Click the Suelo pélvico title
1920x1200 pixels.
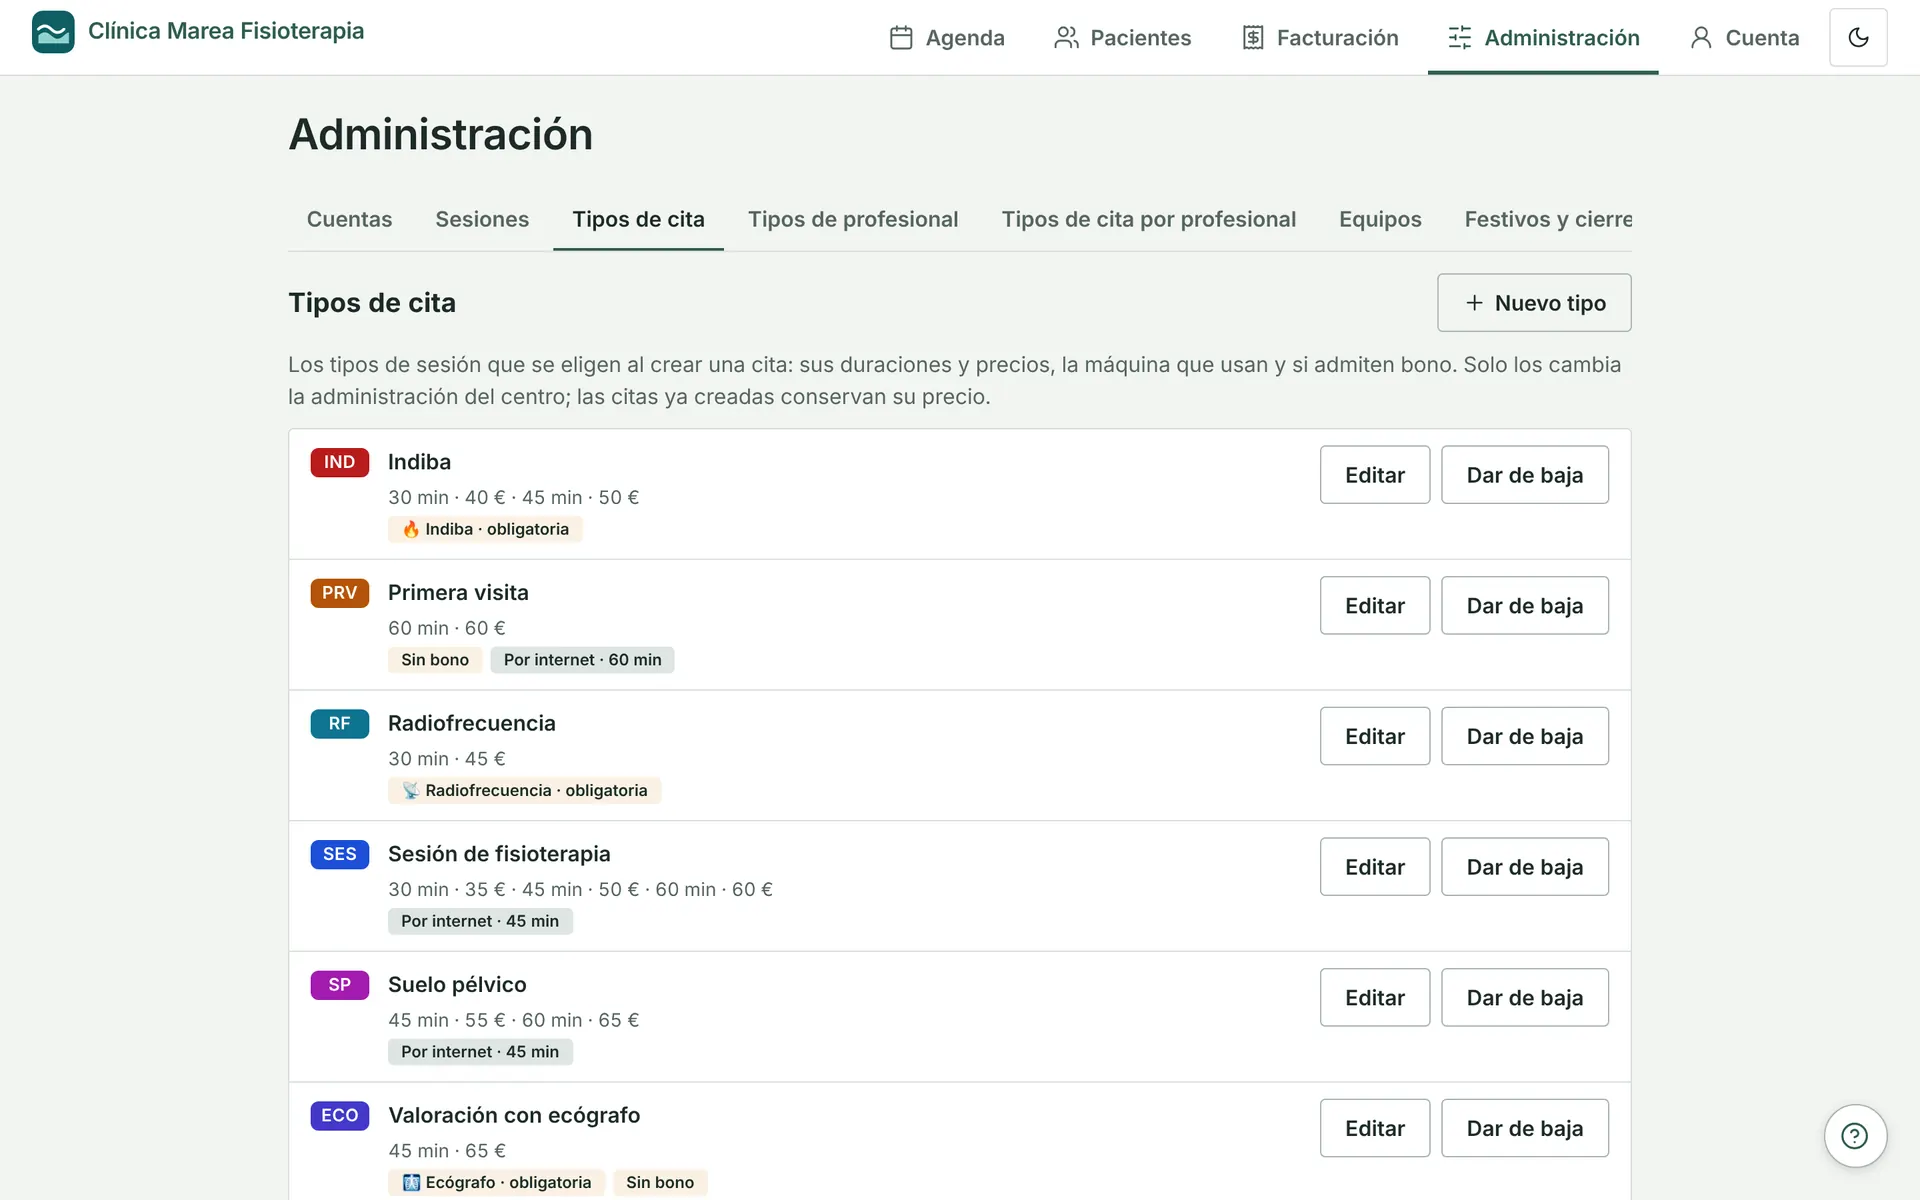[x=457, y=985]
